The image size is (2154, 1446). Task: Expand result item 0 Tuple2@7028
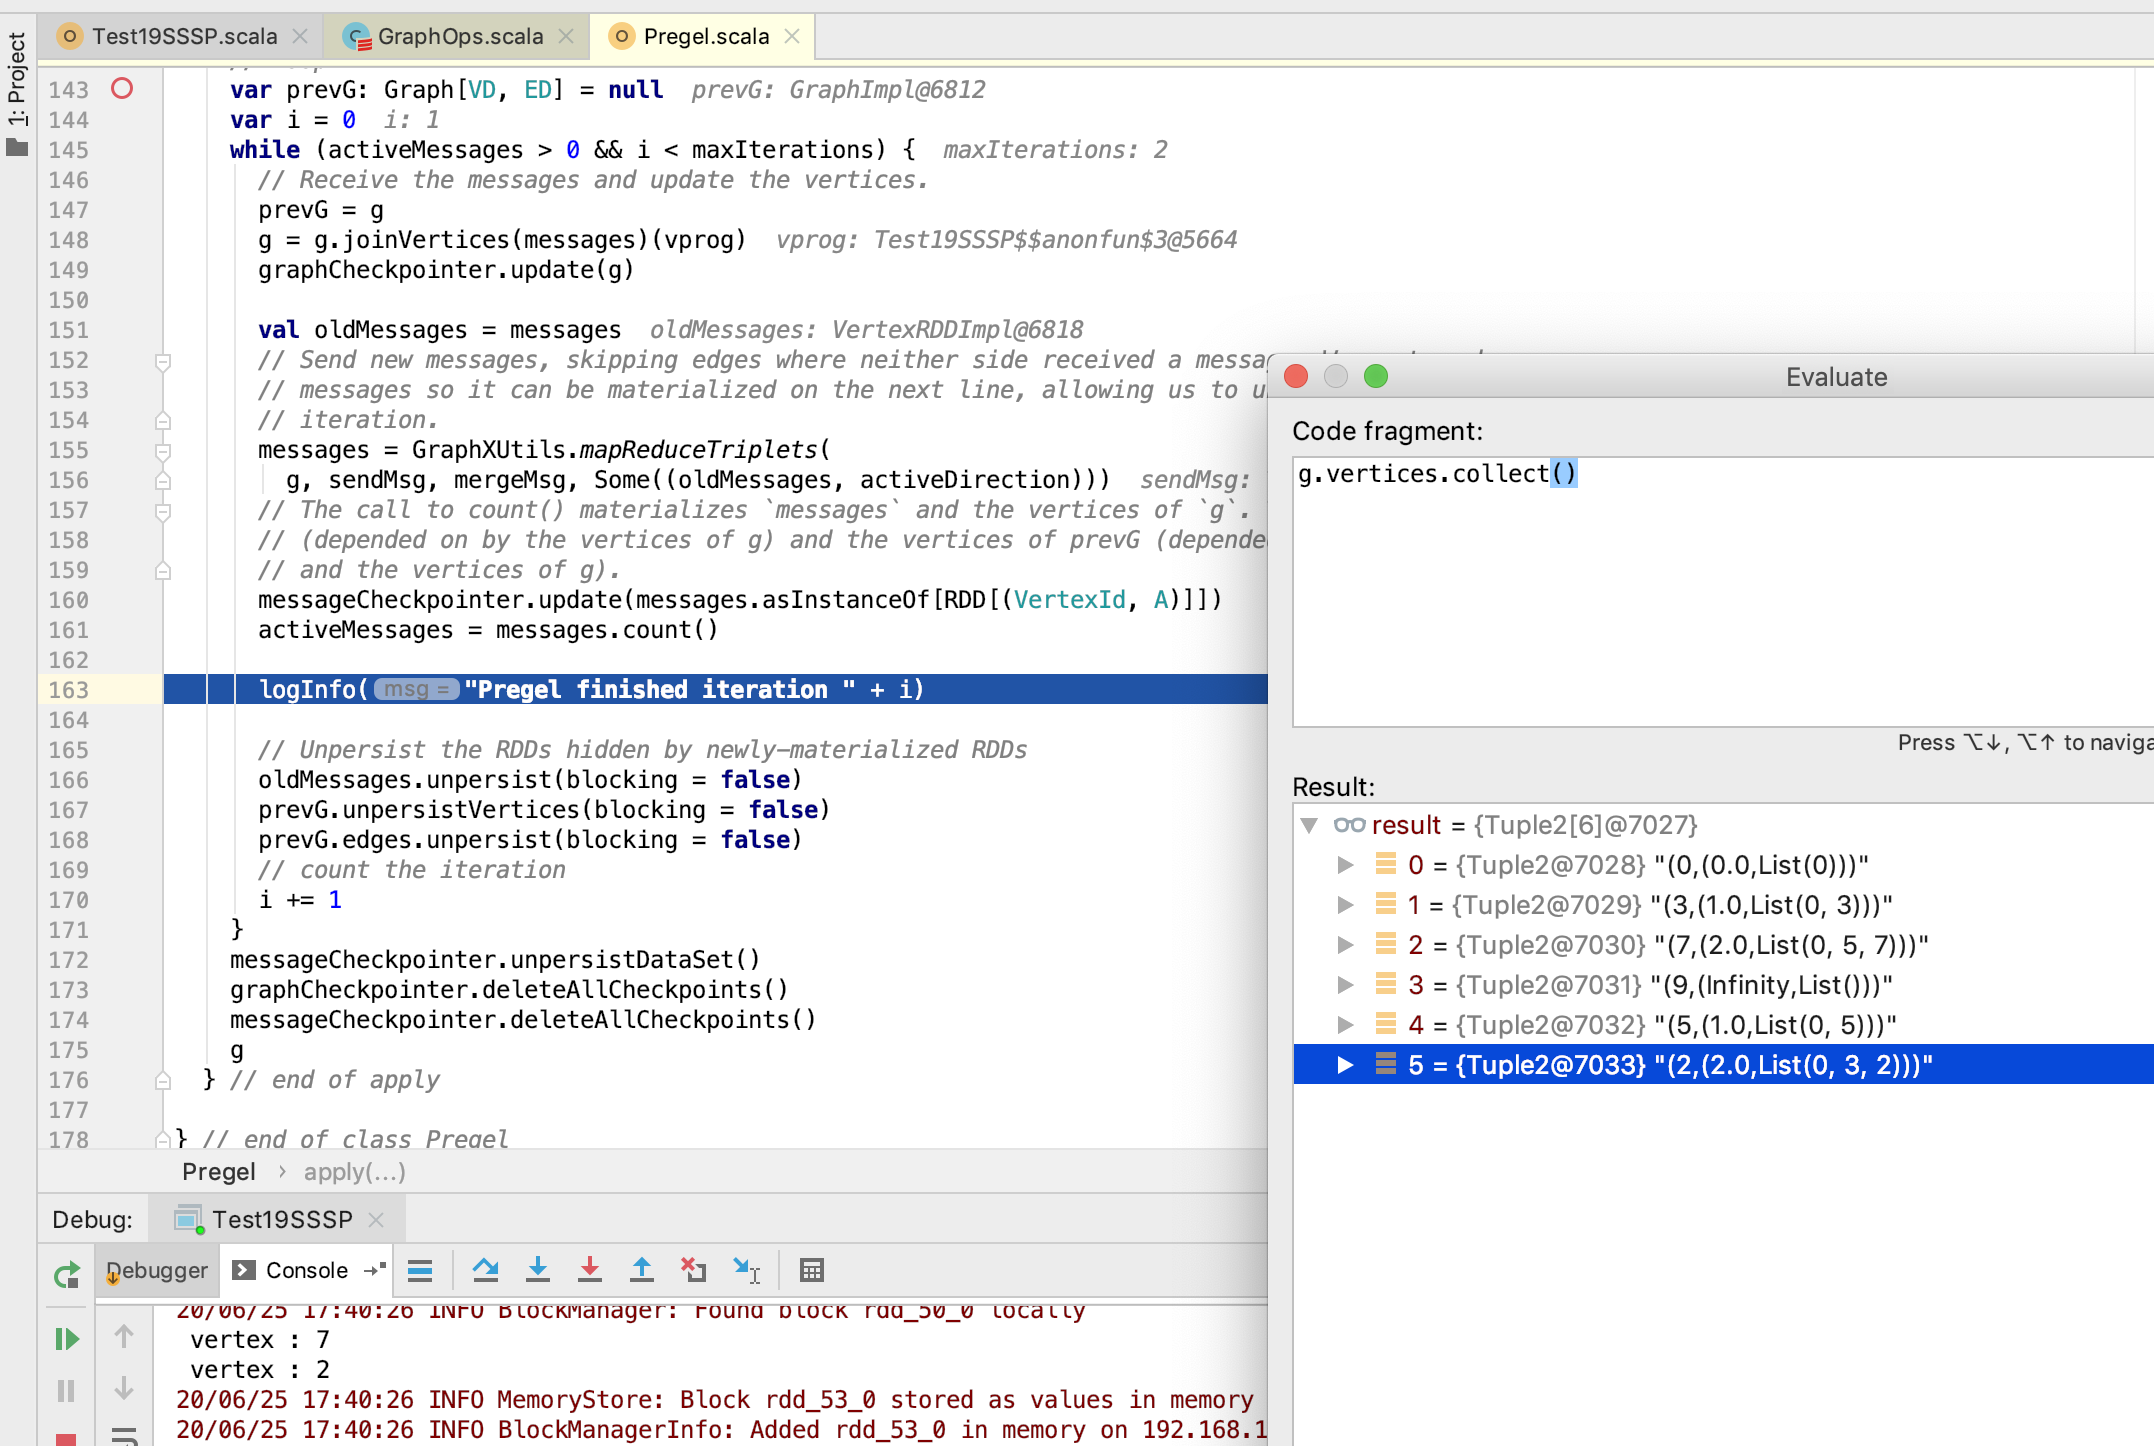pos(1346,865)
